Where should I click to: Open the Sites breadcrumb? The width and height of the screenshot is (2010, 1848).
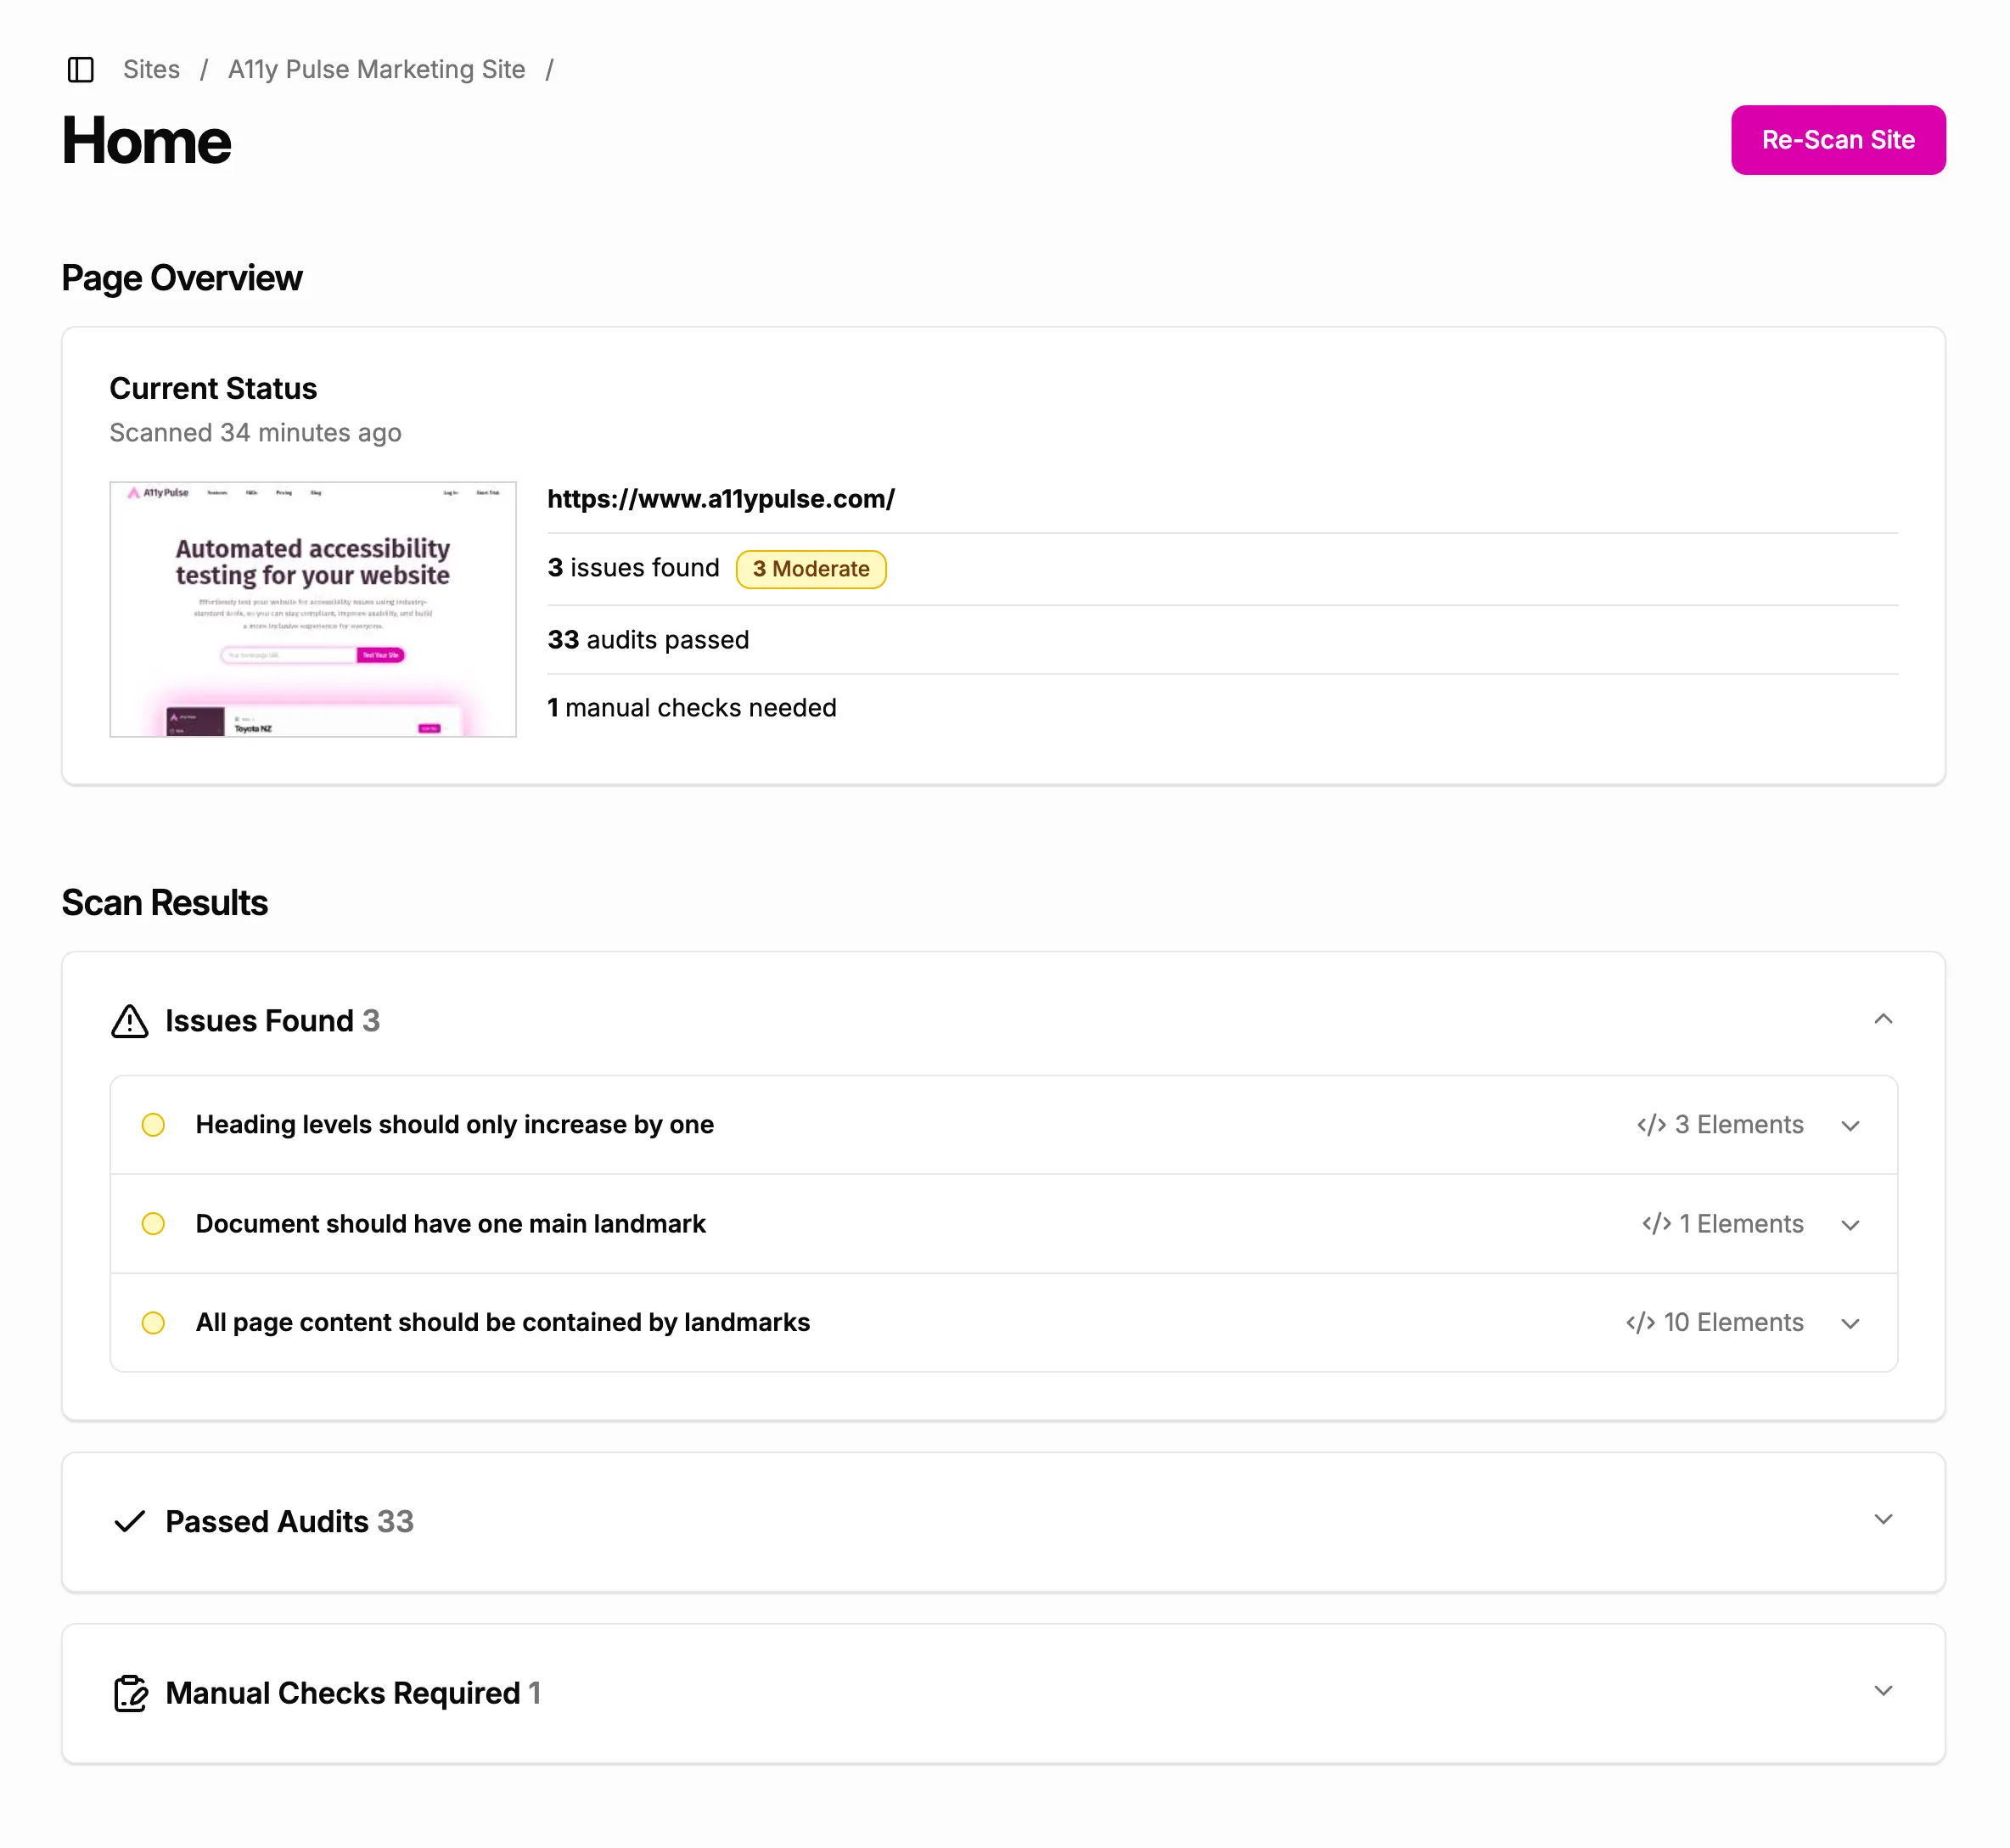[x=151, y=69]
